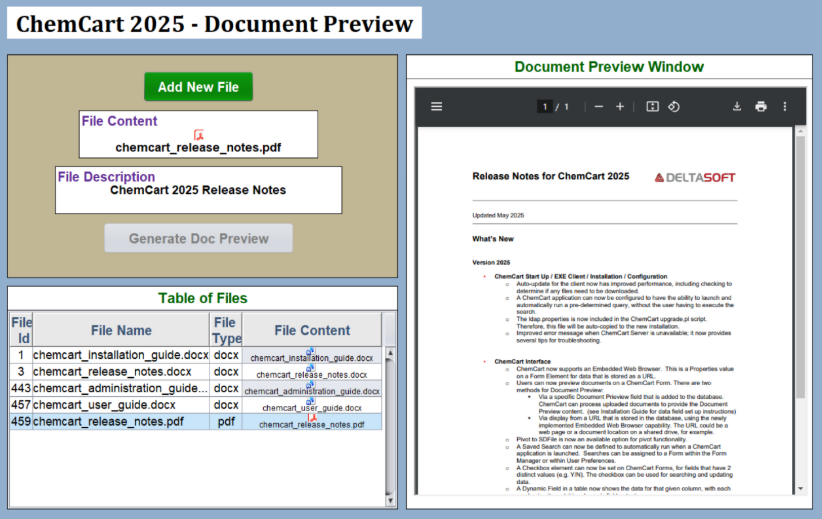Download the PDF using the download icon
This screenshot has width=822, height=519.
[737, 107]
